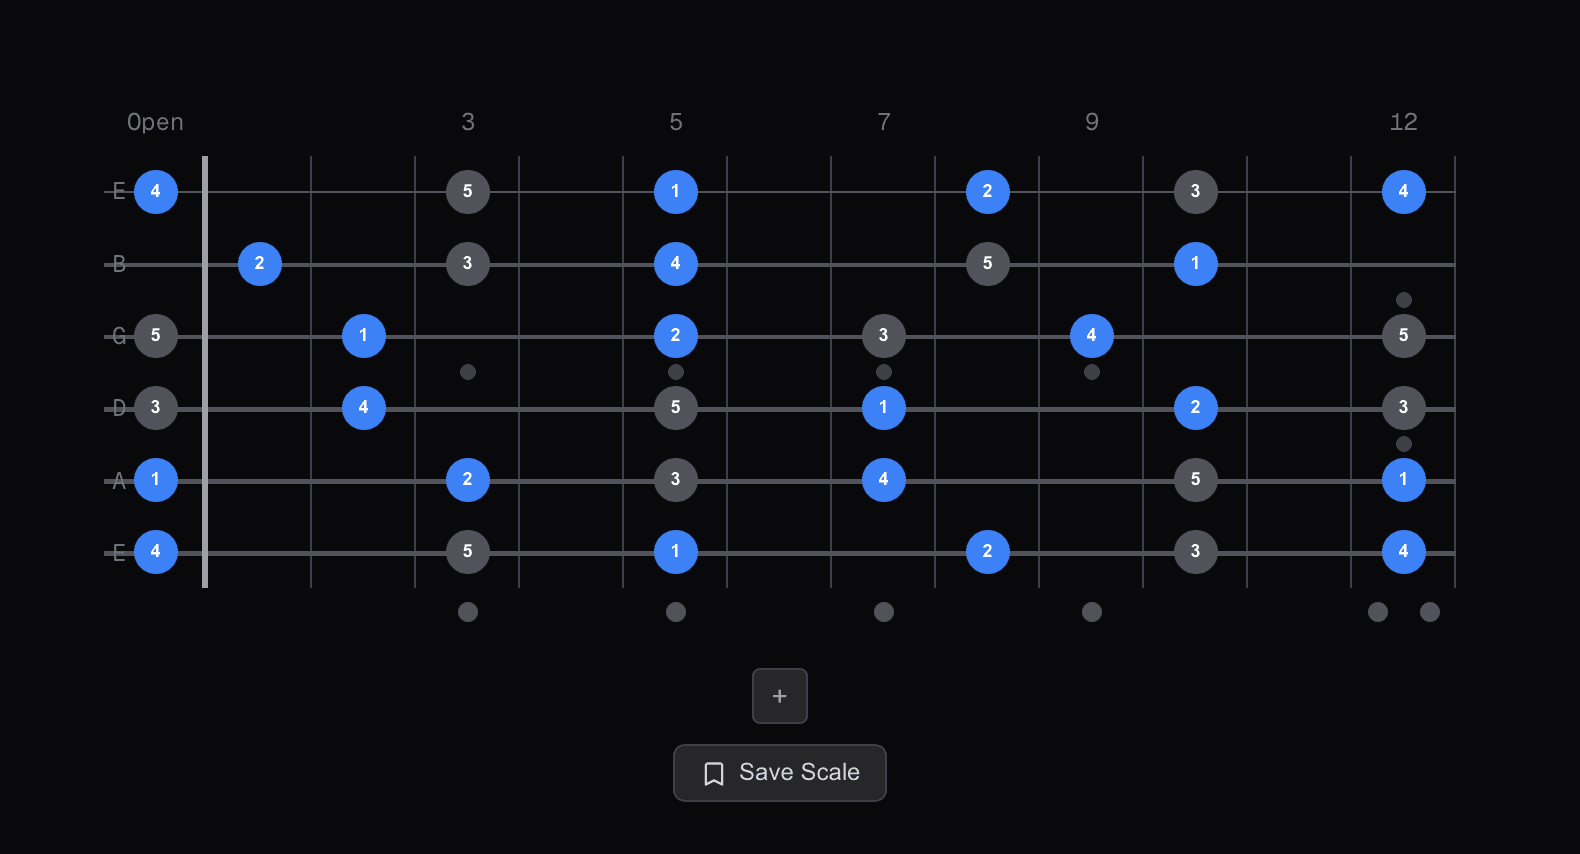Toggle the blue "2" note on the A string at fret 3
Screen dimensions: 1580x854
[468, 479]
